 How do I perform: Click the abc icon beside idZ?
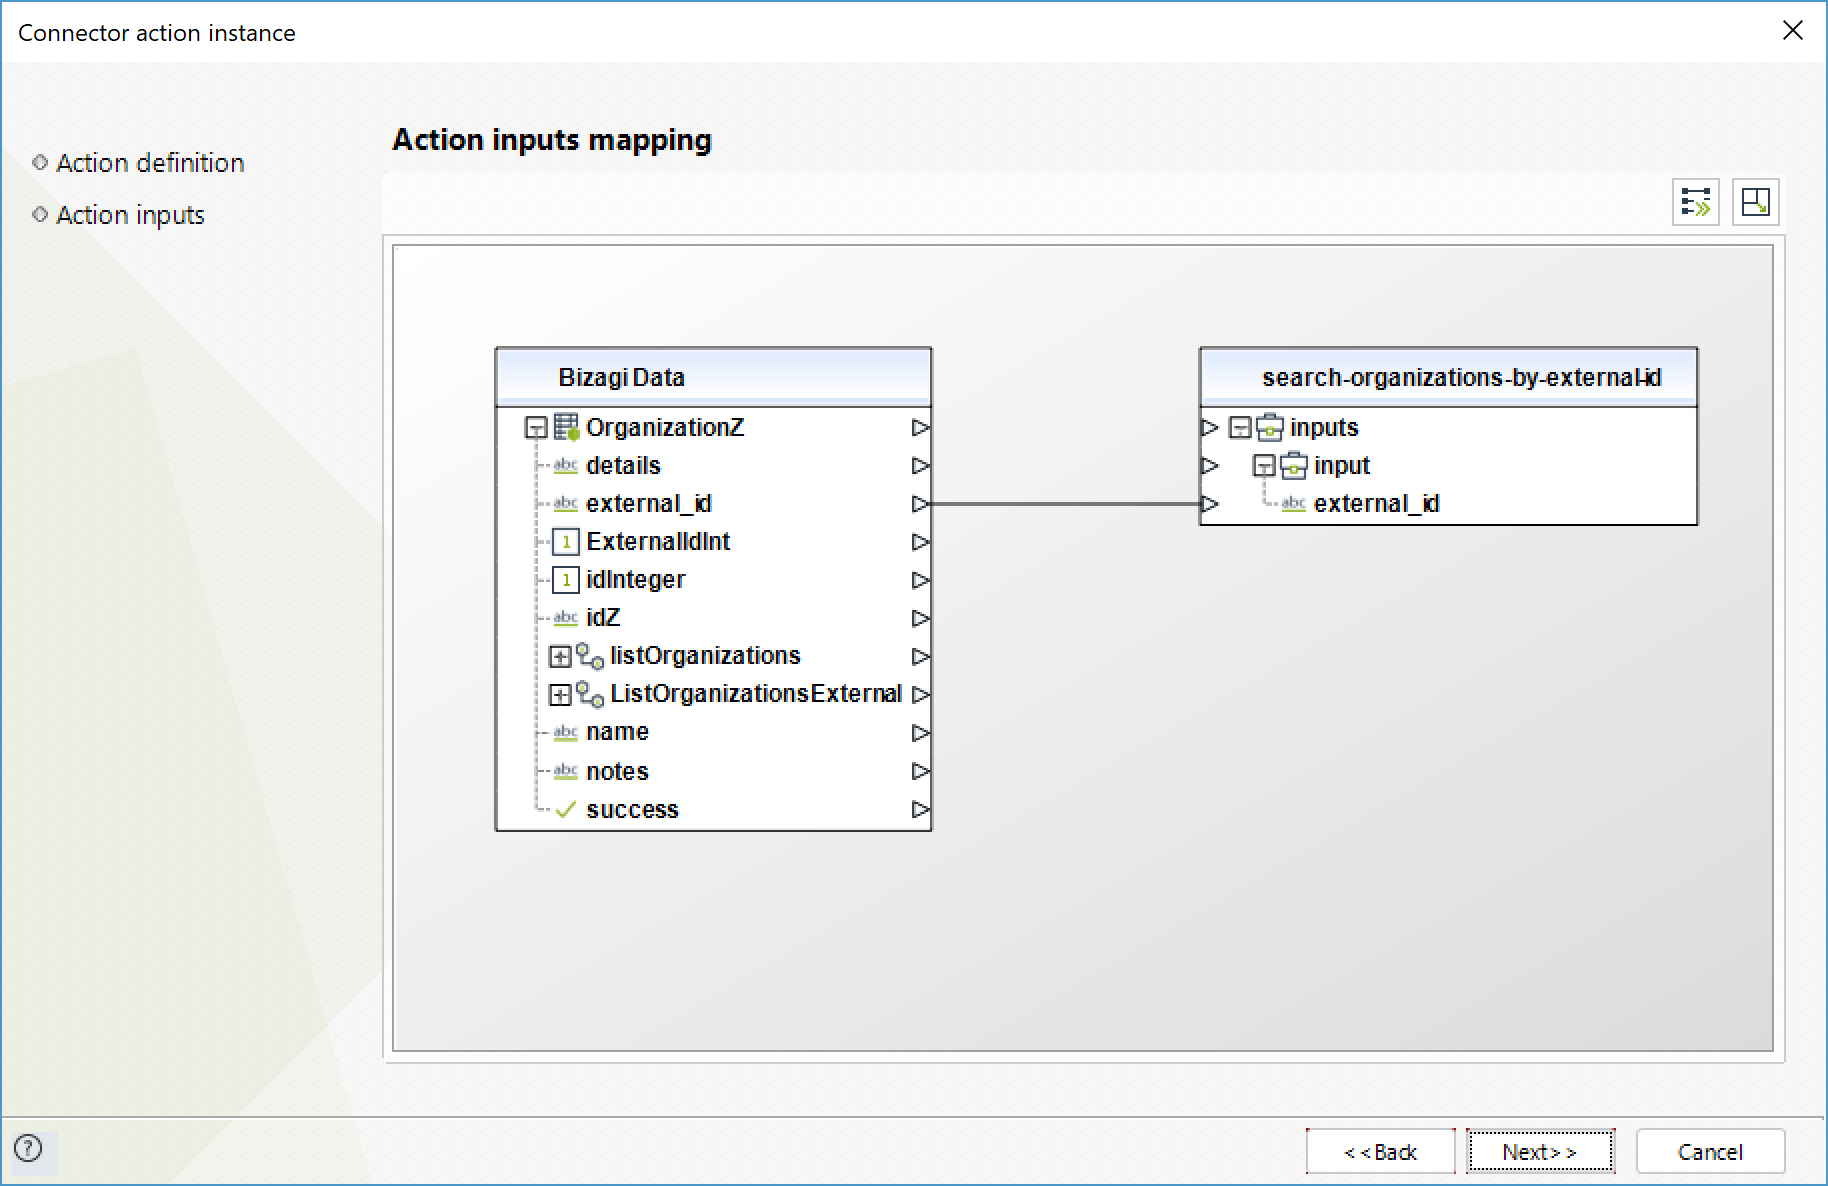pos(565,618)
